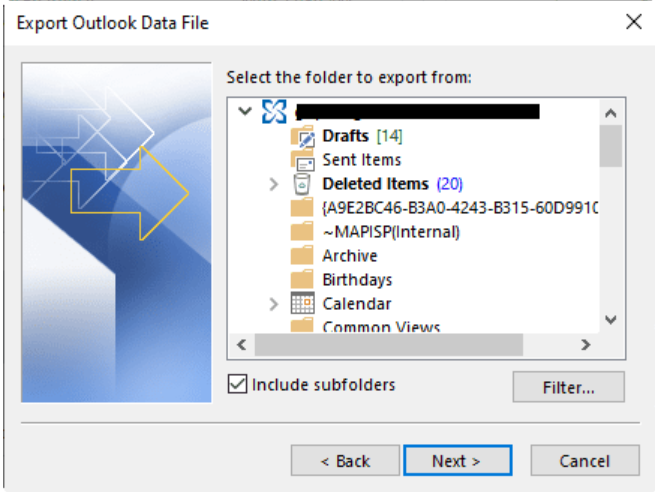Click the horizontal scrollbar right arrow
The height and width of the screenshot is (492, 655).
click(587, 345)
